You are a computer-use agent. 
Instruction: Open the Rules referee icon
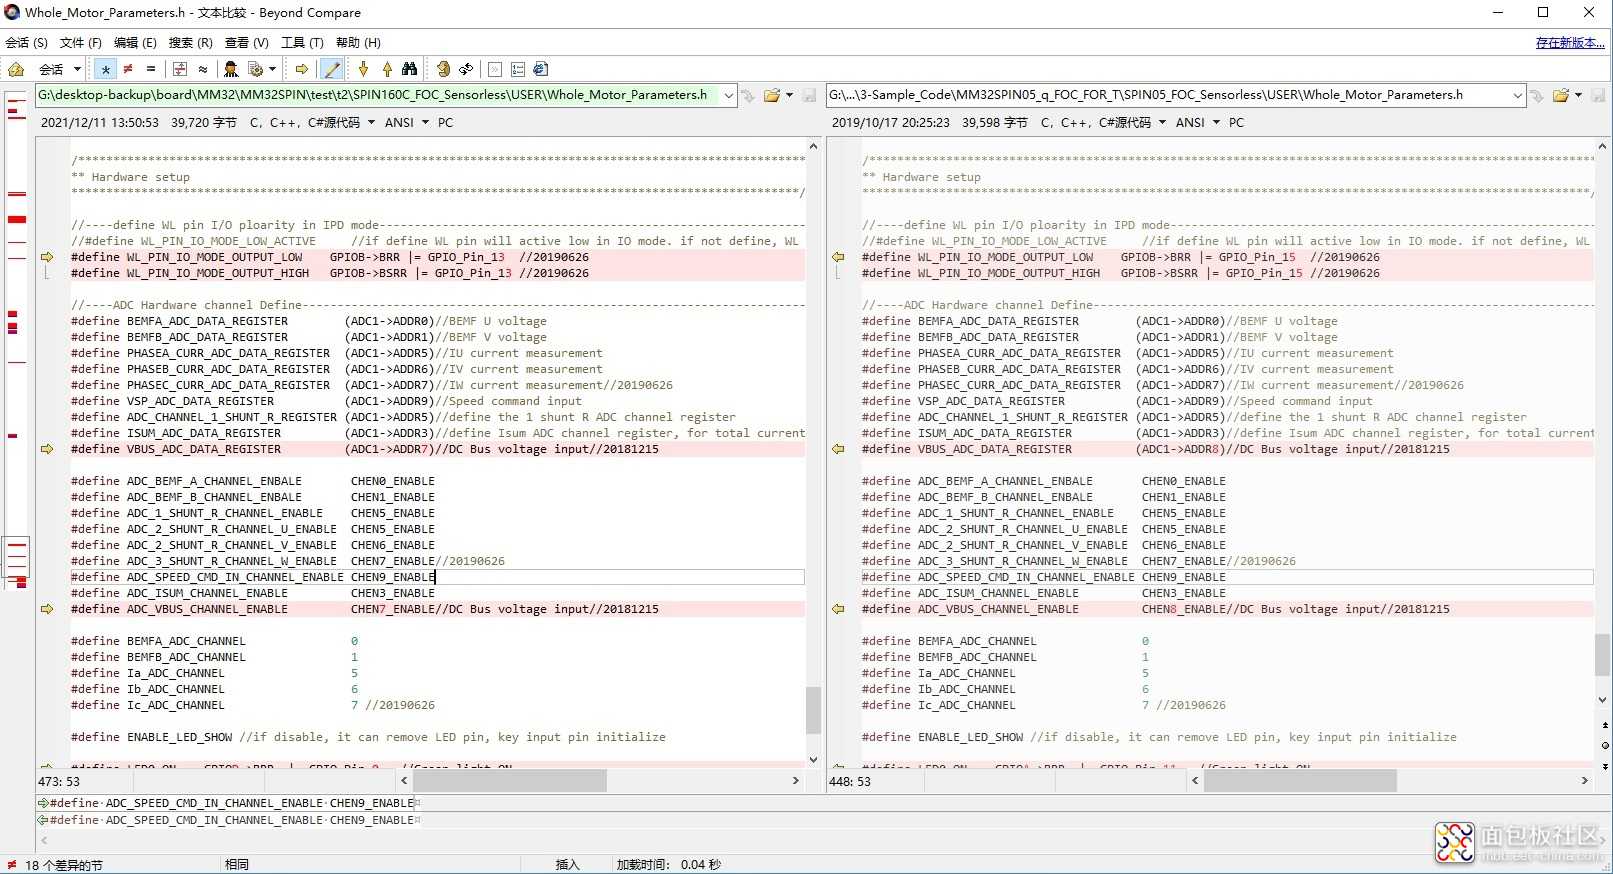click(x=231, y=69)
